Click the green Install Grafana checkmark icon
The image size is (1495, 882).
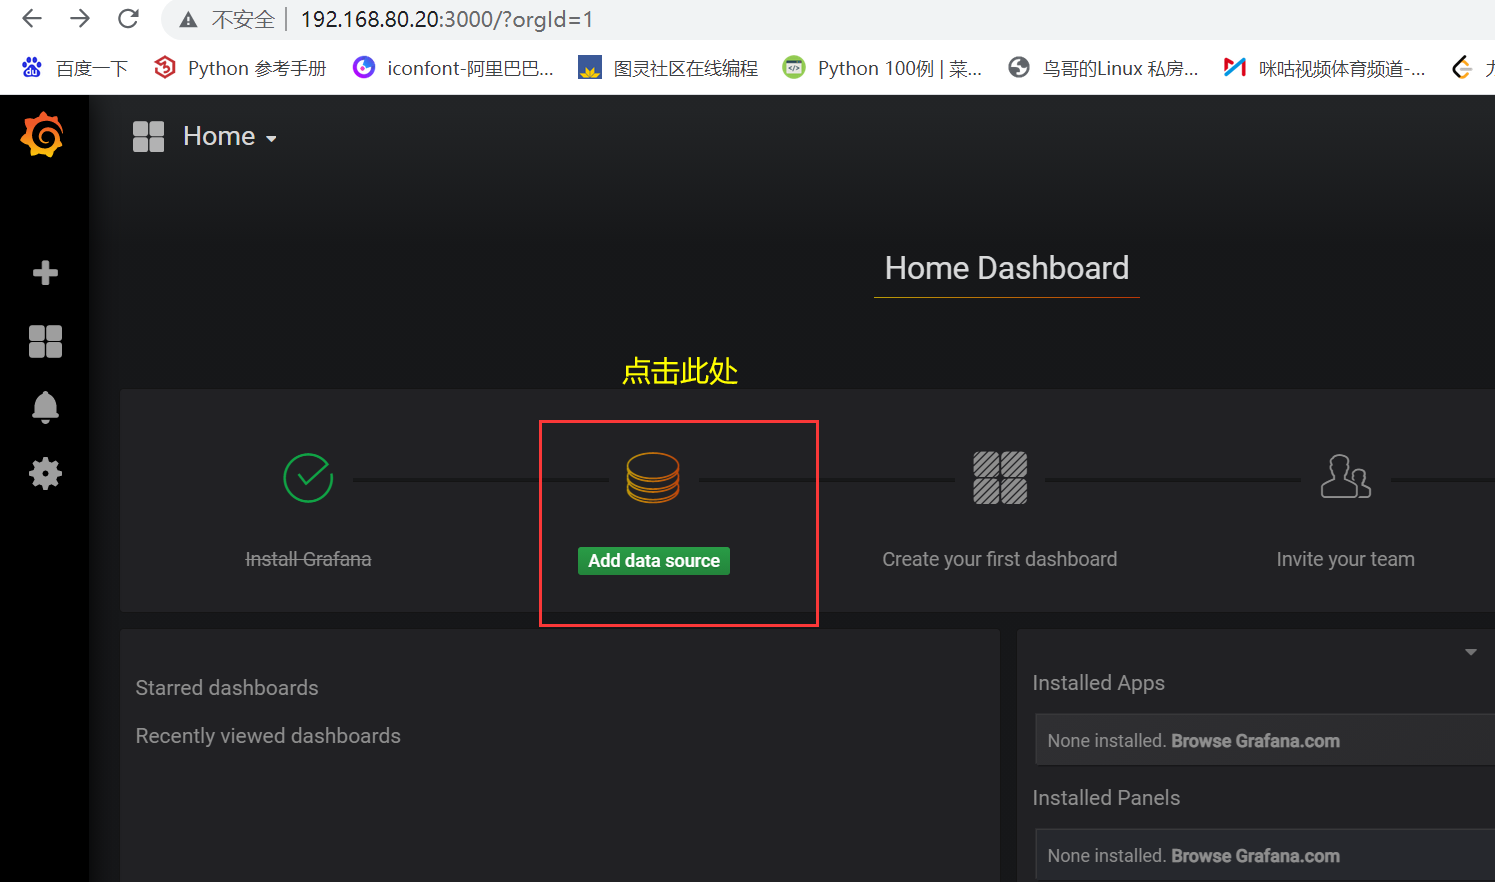tap(308, 478)
